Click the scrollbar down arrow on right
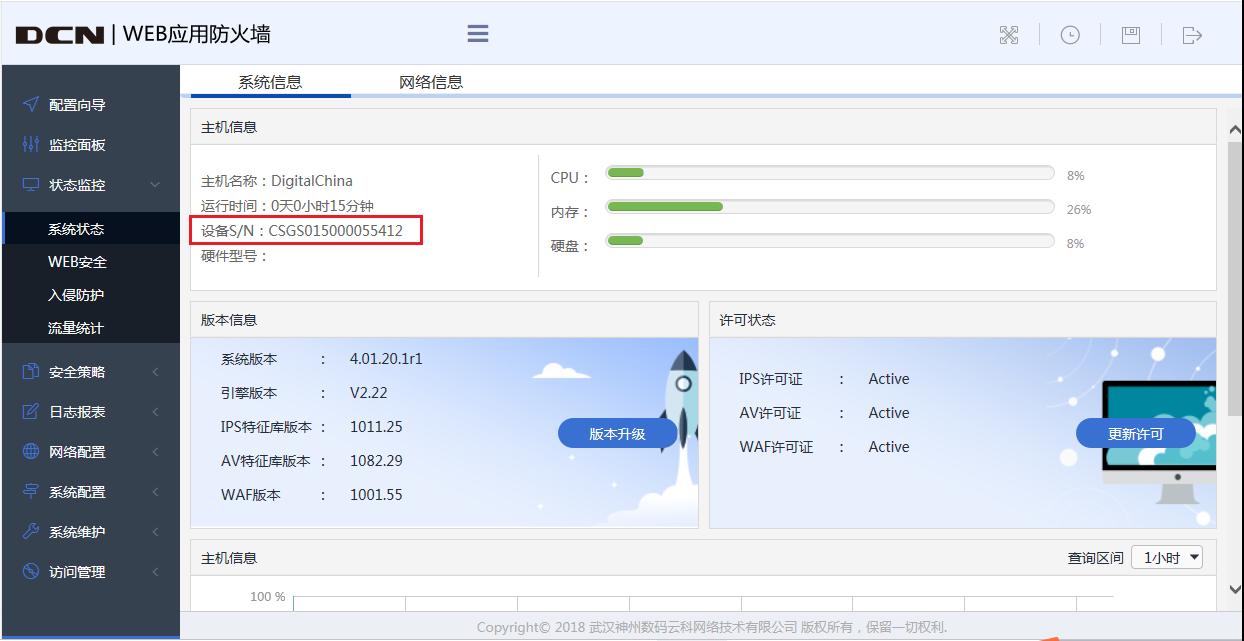The image size is (1244, 641). click(x=1234, y=590)
